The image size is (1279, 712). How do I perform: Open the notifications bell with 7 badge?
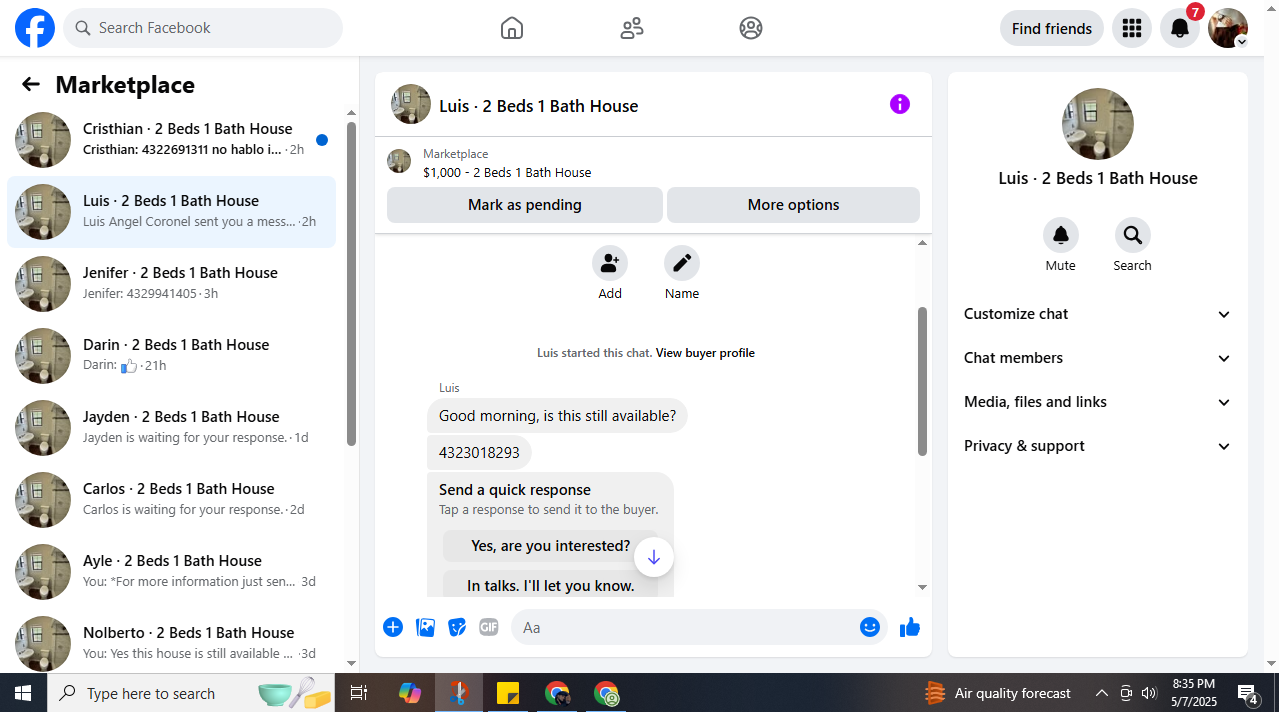coord(1180,28)
